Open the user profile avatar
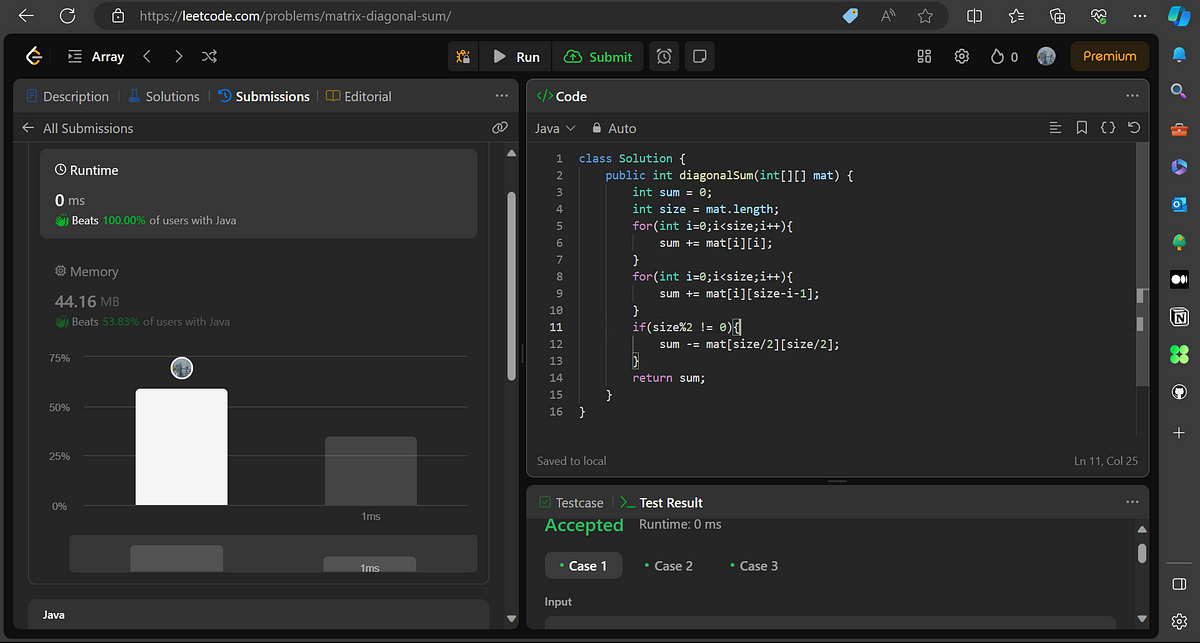The width and height of the screenshot is (1200, 643). [x=1046, y=57]
